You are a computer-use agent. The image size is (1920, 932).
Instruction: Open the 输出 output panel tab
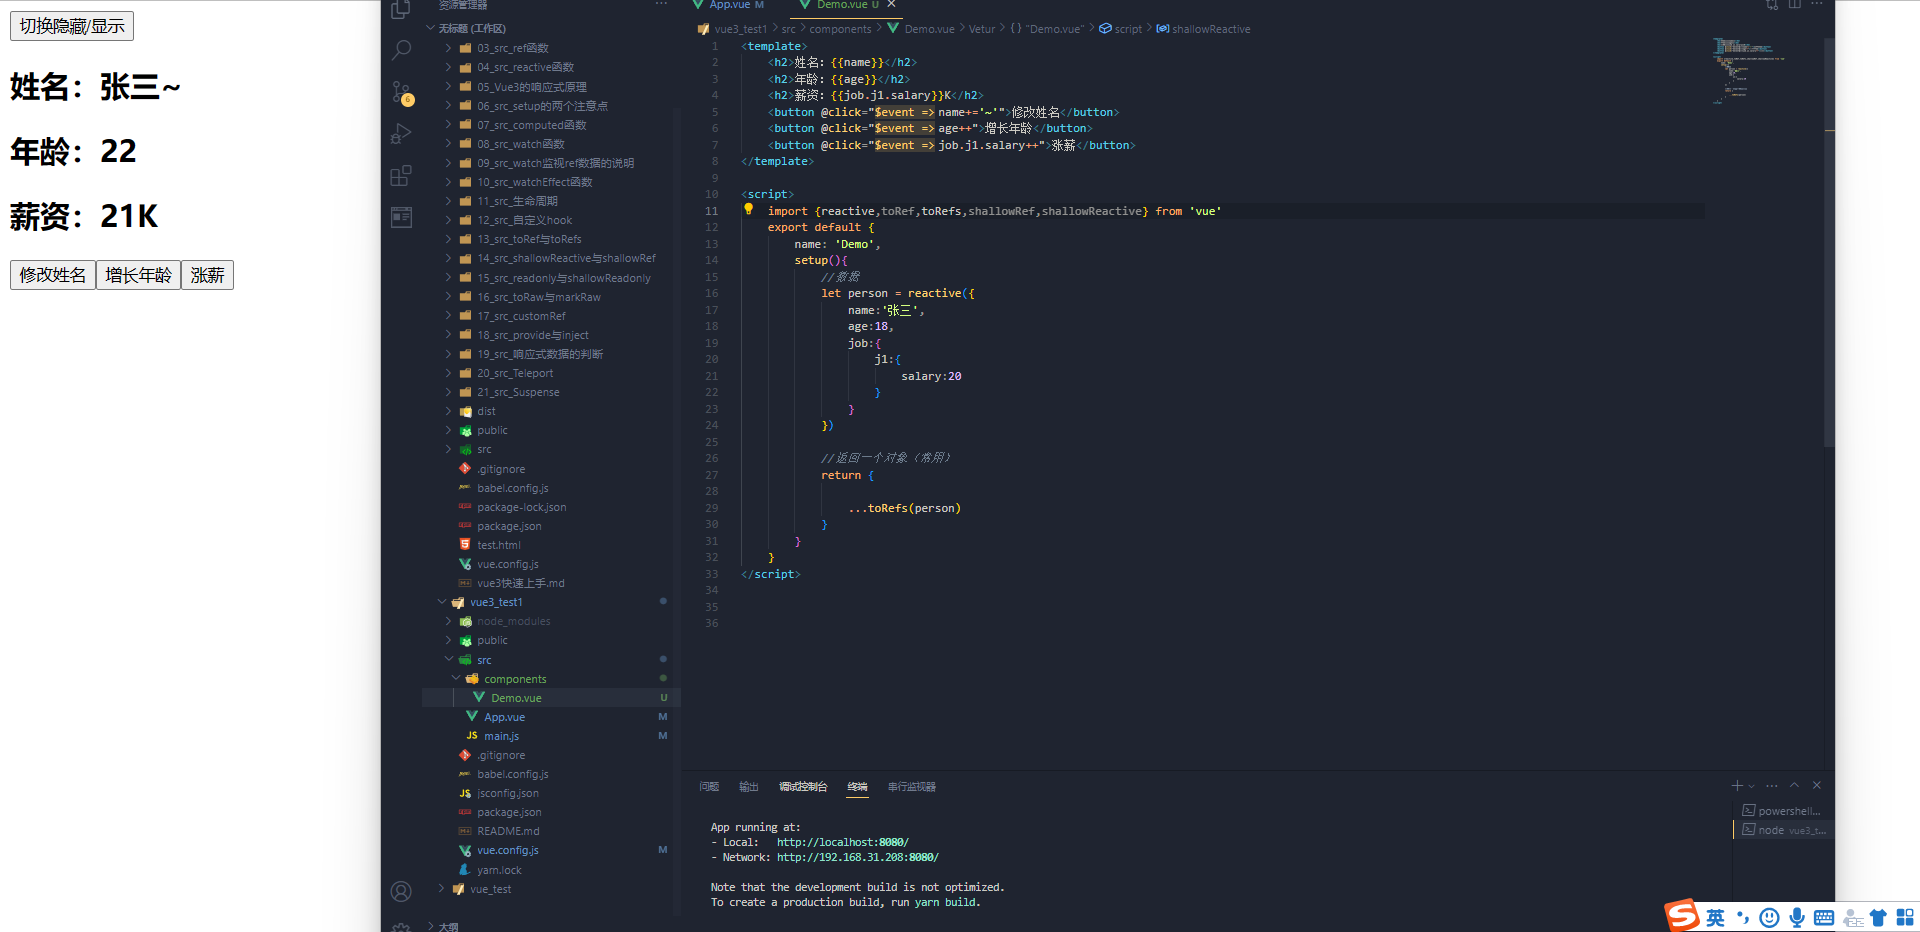pos(748,787)
